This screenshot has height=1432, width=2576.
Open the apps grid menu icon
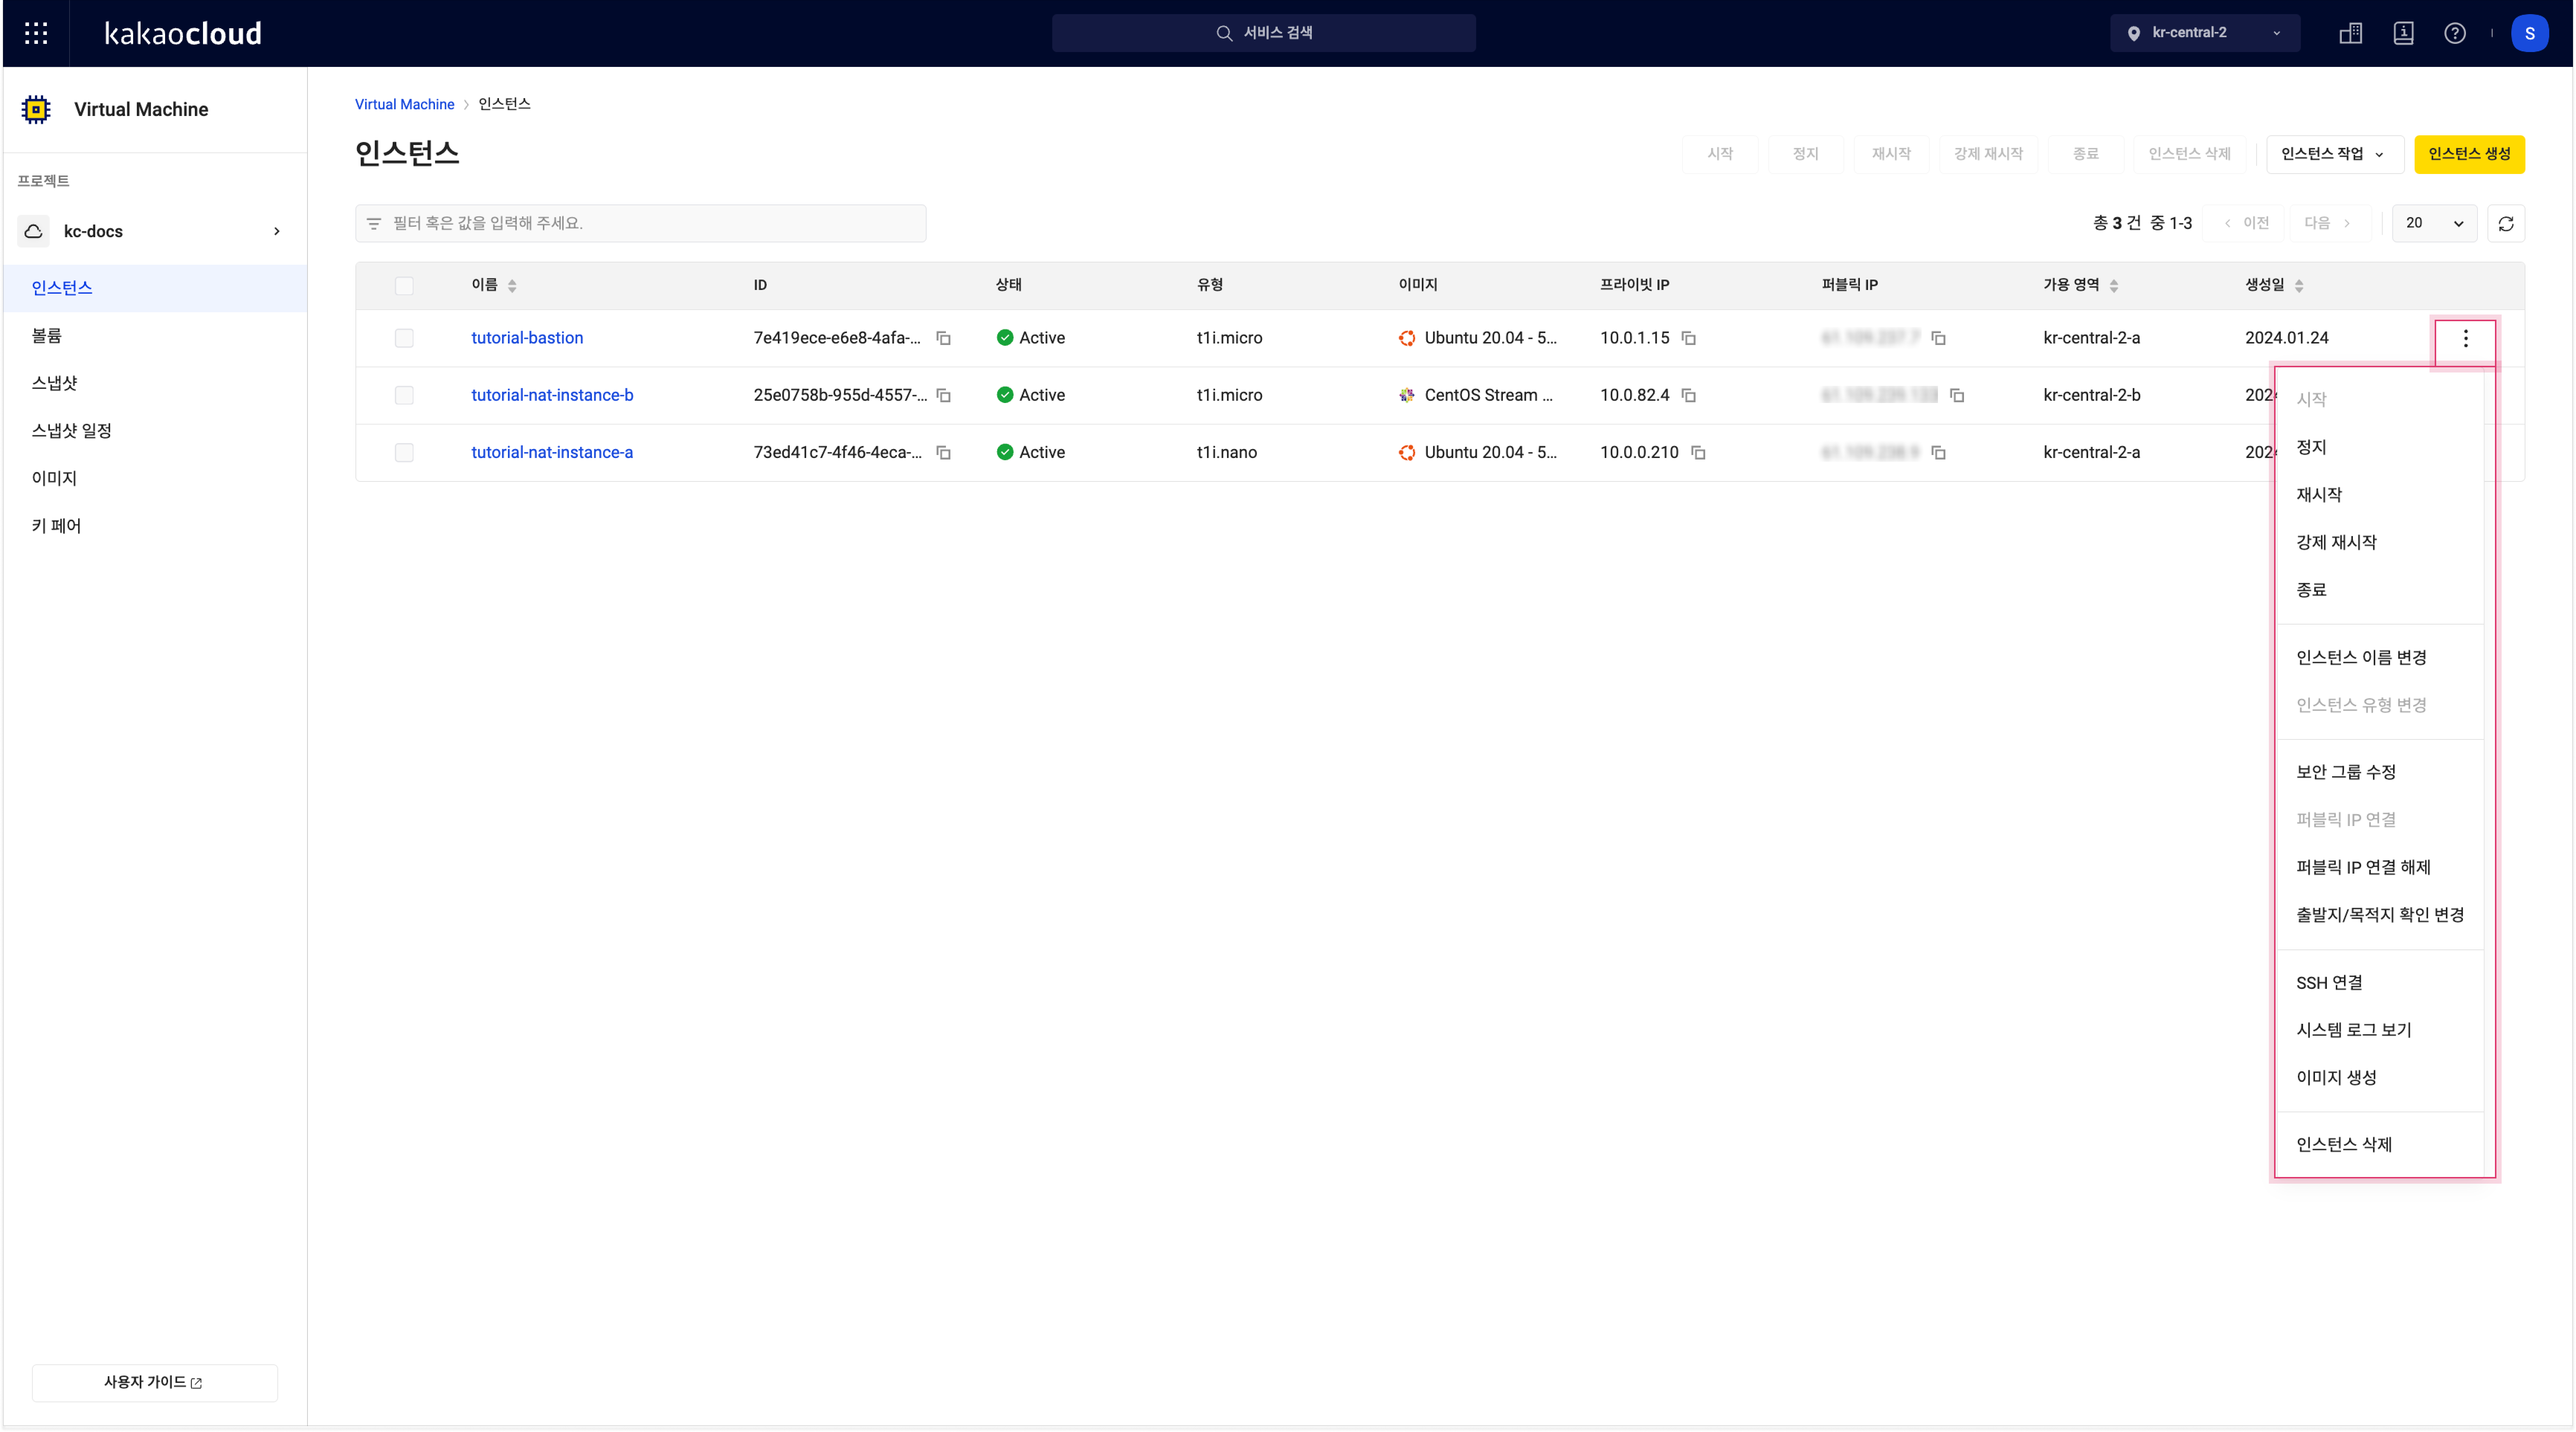coord(36,33)
